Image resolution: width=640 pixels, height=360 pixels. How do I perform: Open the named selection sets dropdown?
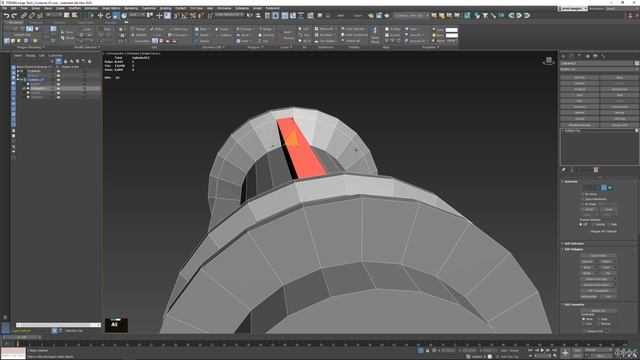tap(229, 15)
